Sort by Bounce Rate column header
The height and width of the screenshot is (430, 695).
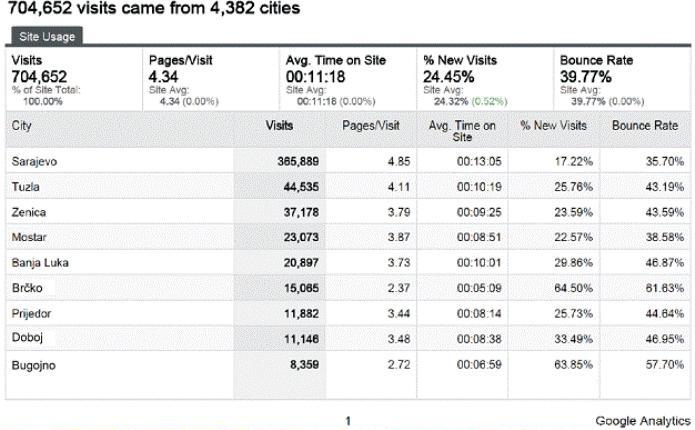(645, 126)
